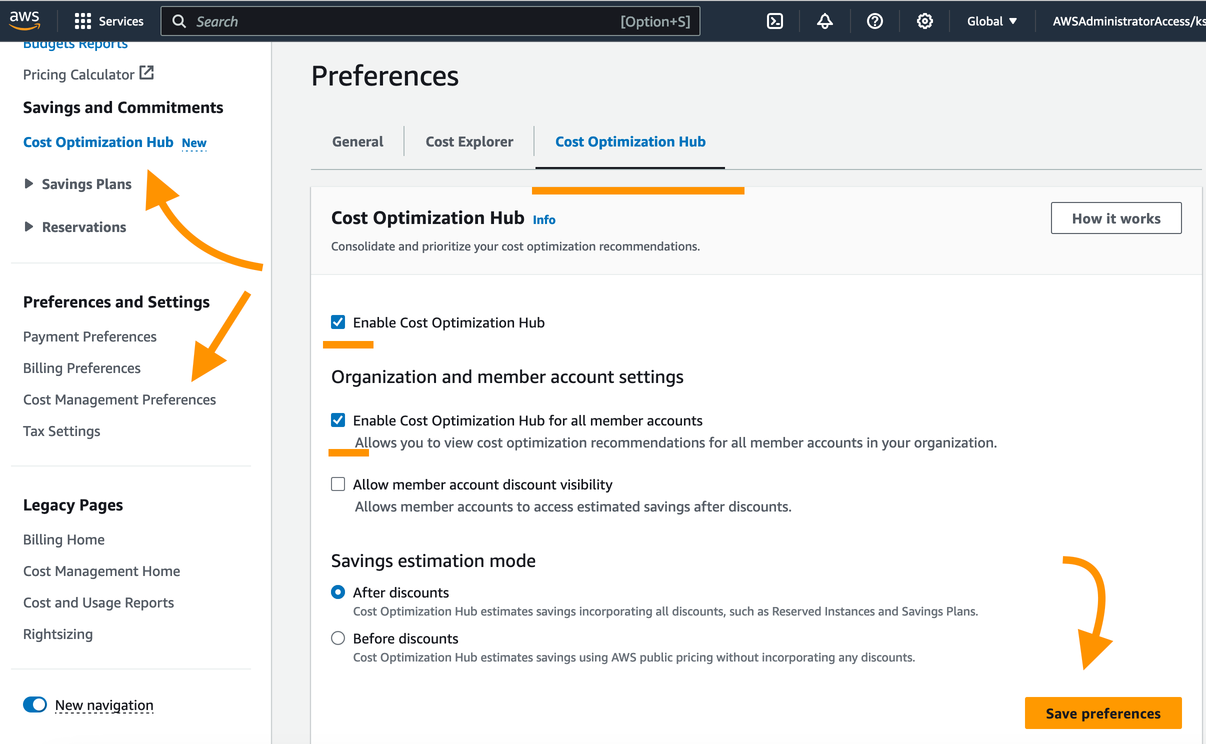Open Pricing Calculator link
The image size is (1206, 744).
click(x=78, y=74)
